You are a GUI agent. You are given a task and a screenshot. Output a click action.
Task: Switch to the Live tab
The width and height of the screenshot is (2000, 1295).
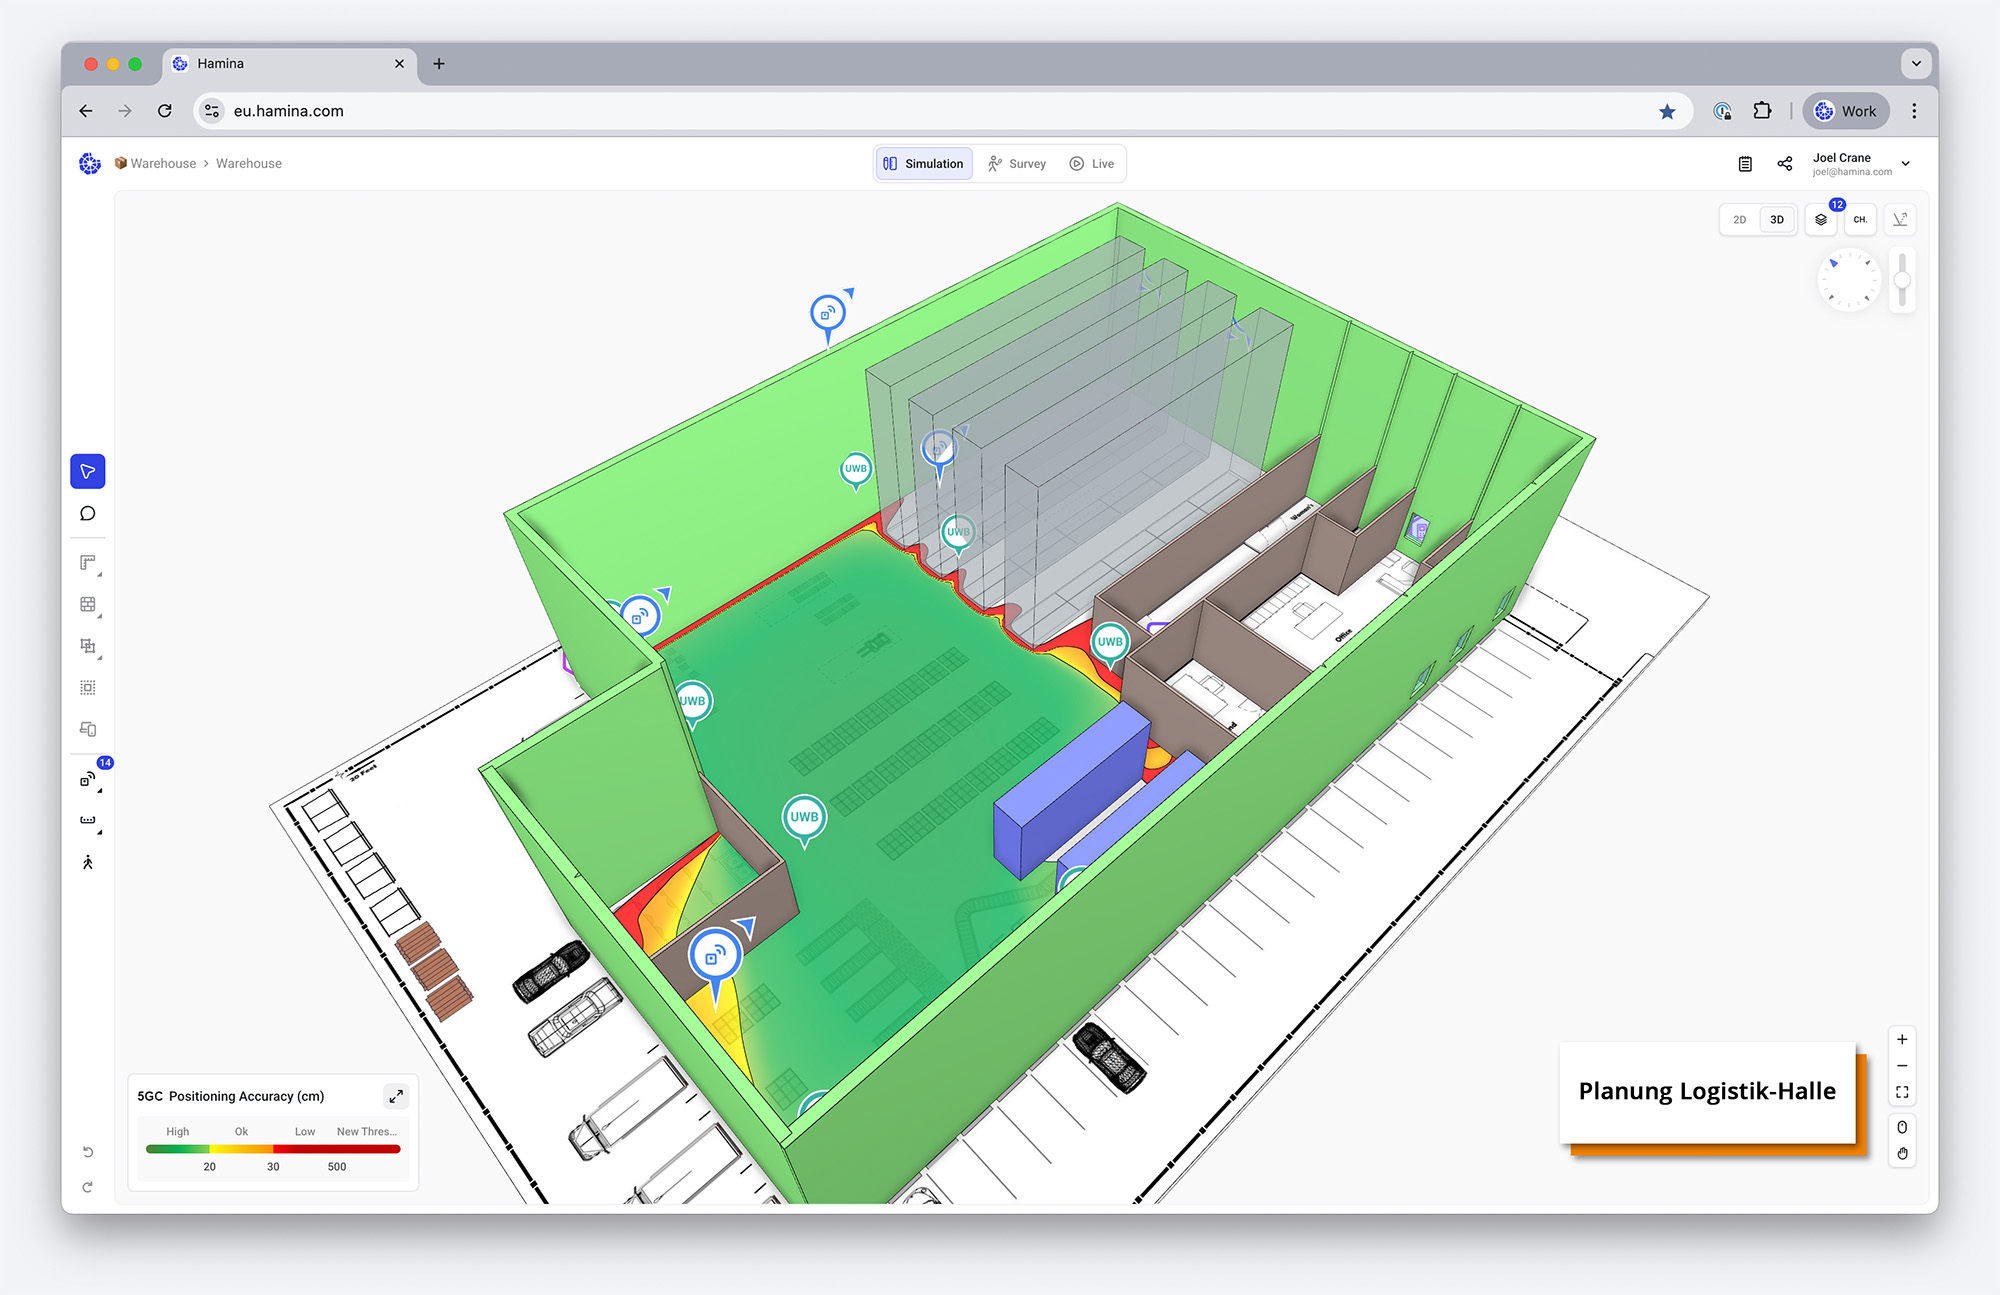[x=1092, y=164]
